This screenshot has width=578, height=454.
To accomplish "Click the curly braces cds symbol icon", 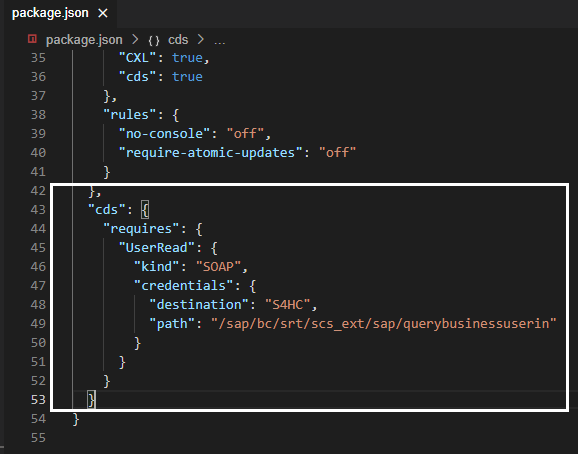I will click(154, 40).
